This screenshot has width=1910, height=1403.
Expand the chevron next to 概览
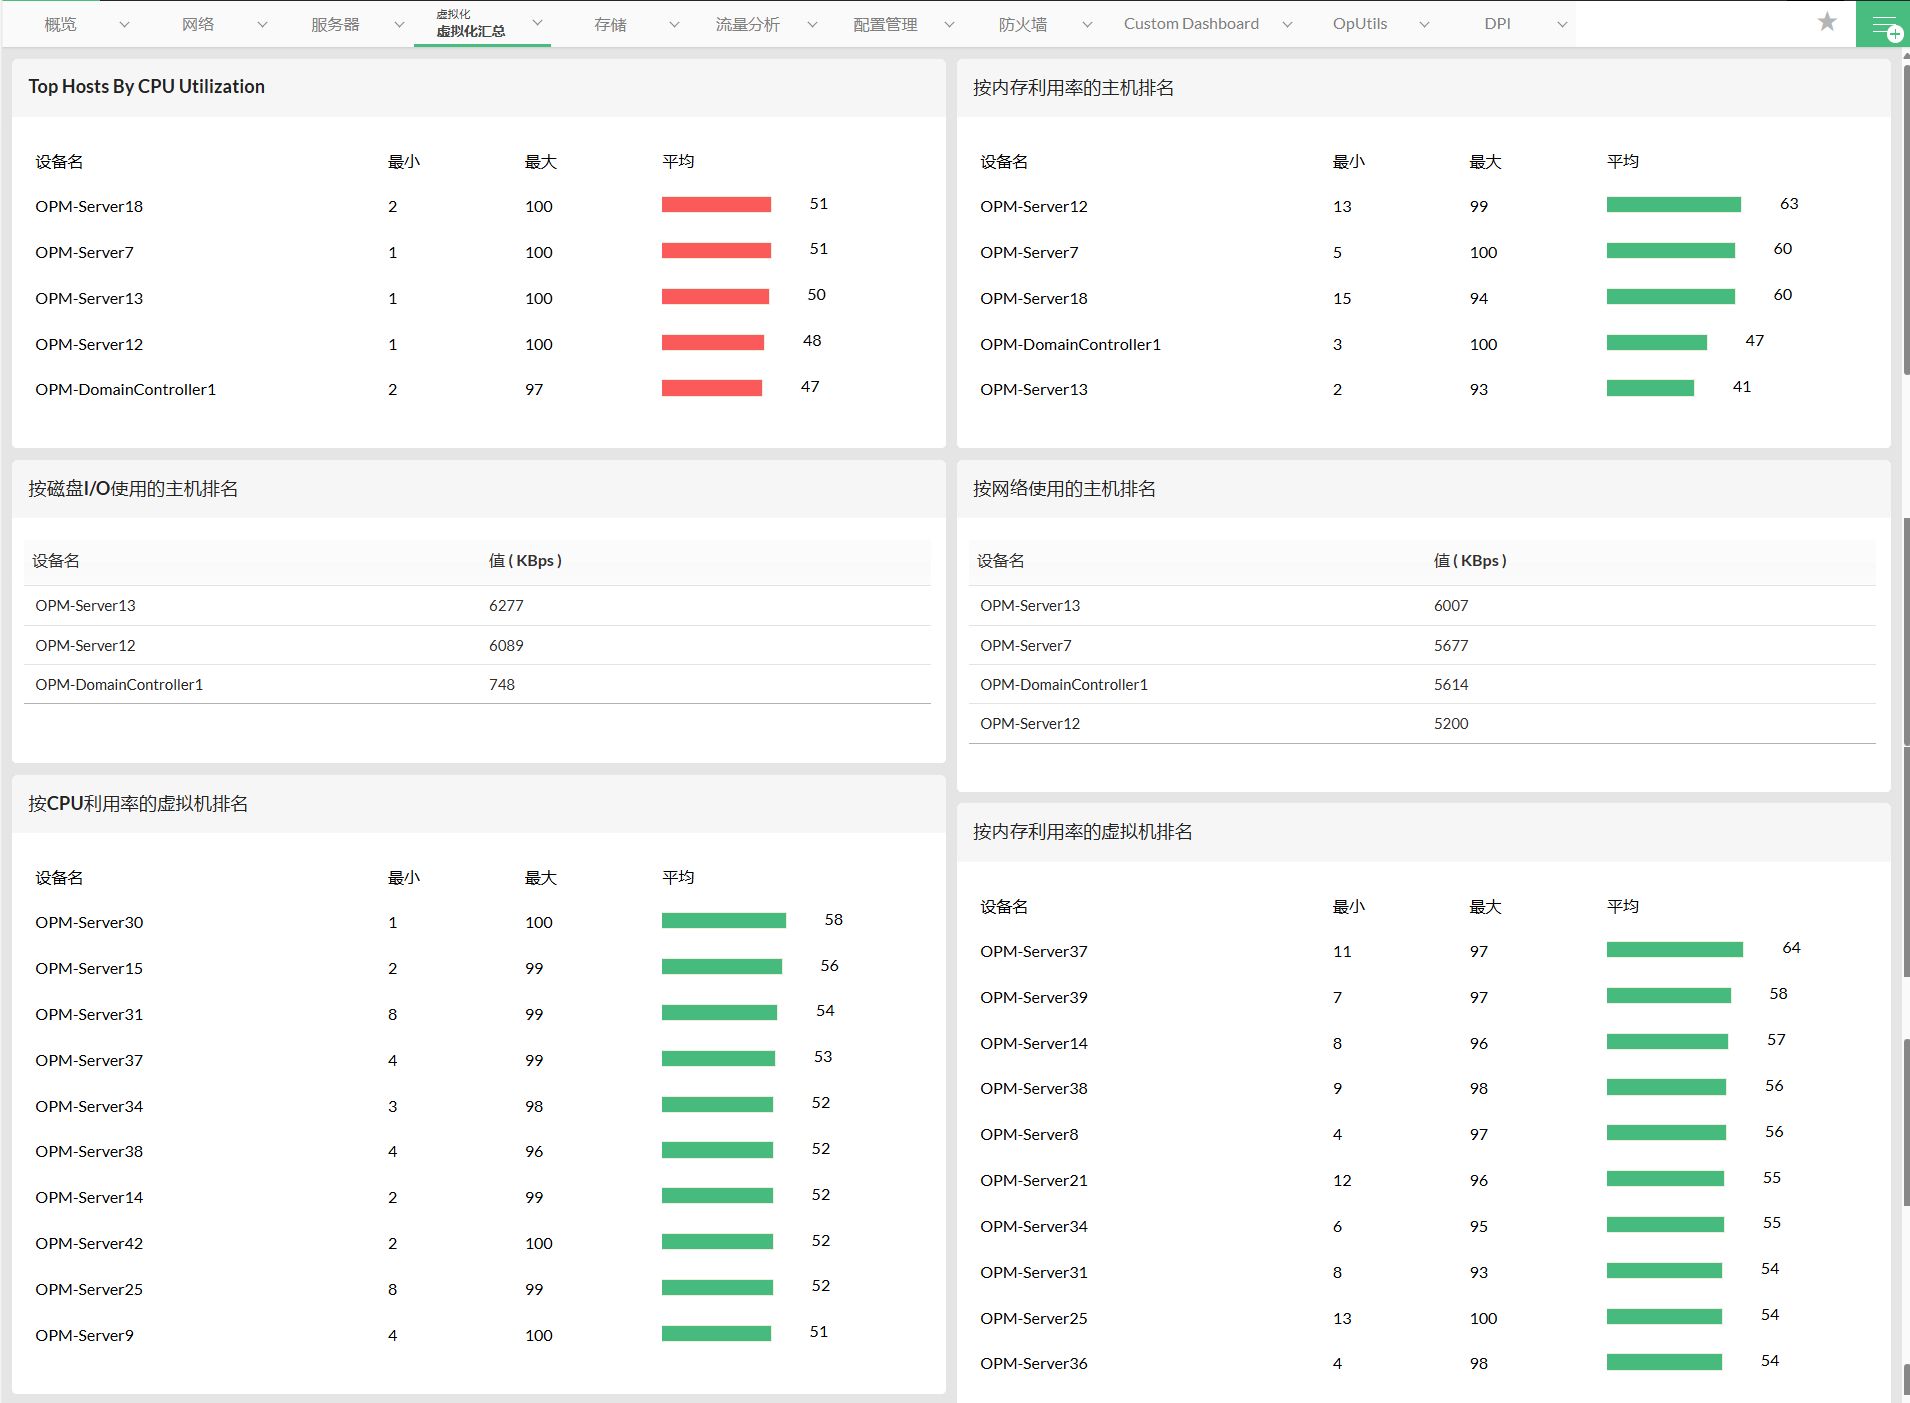(x=124, y=25)
